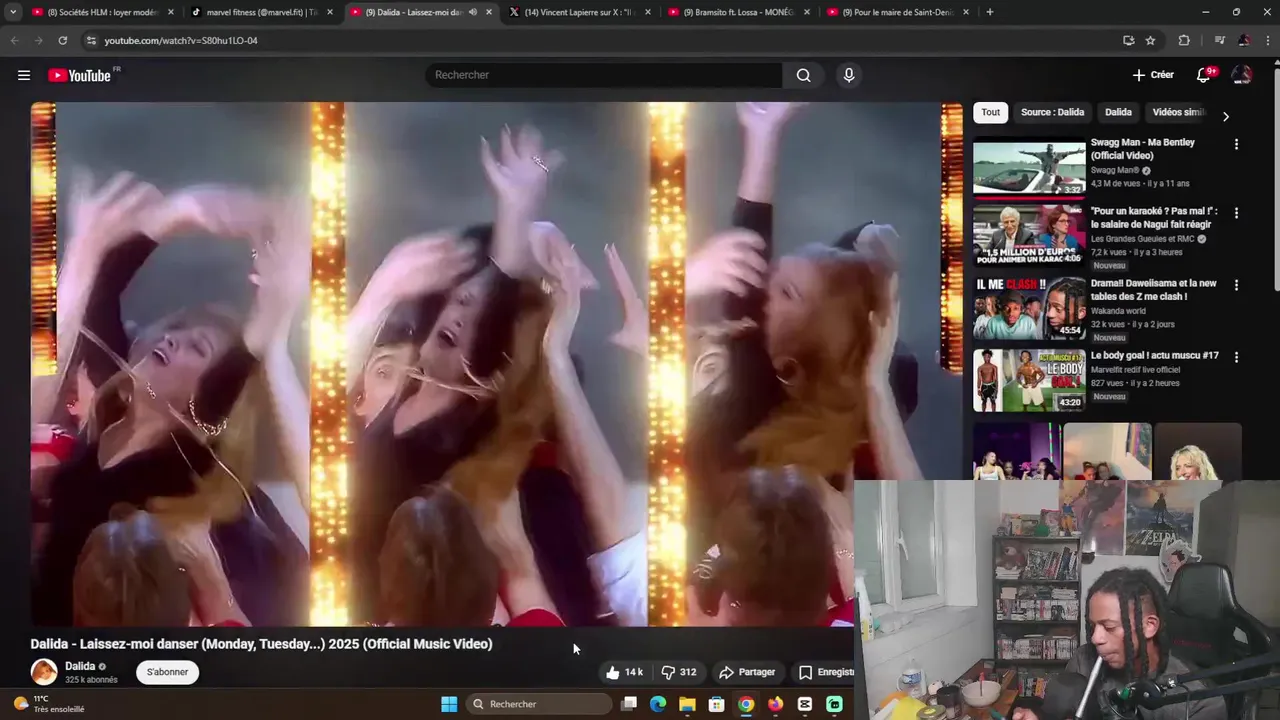Image resolution: width=1280 pixels, height=720 pixels.
Task: Open Chrome three-dot menu
Action: click(x=1268, y=40)
